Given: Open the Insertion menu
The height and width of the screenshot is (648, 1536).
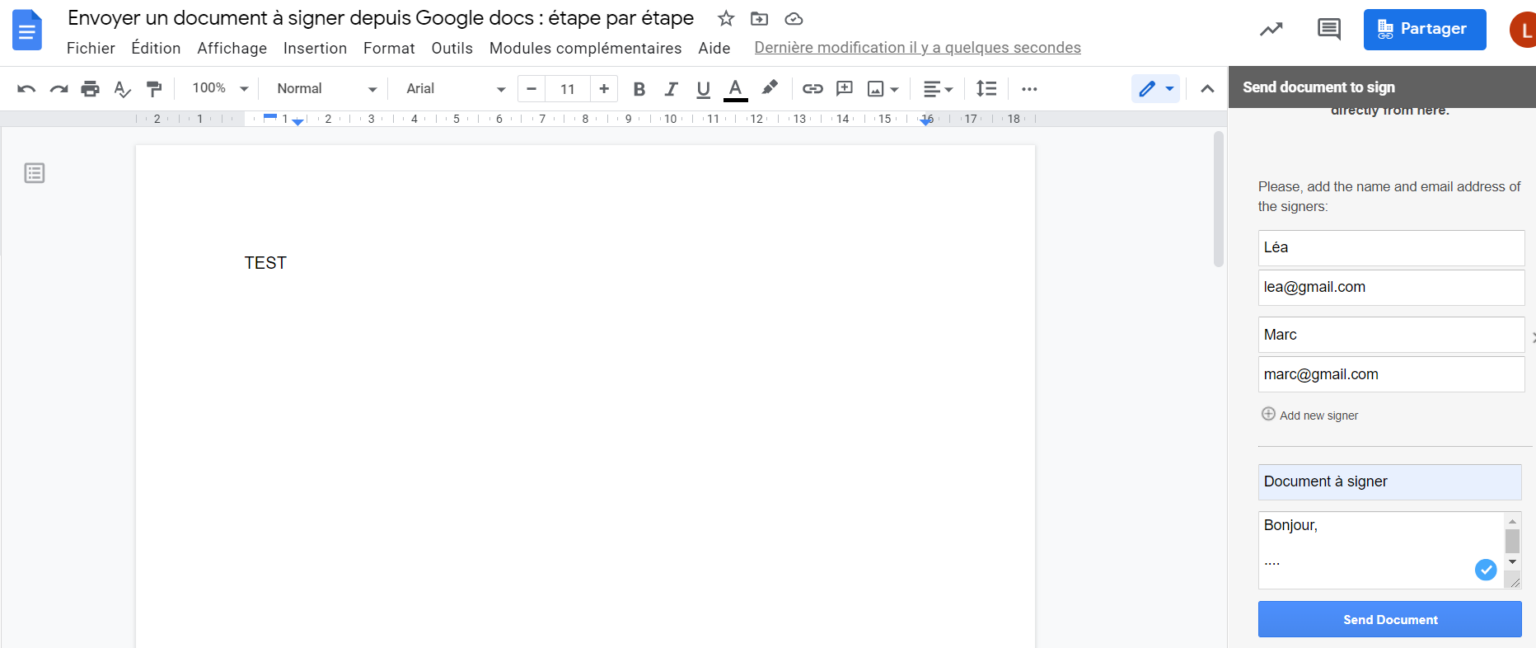Looking at the screenshot, I should click(315, 47).
